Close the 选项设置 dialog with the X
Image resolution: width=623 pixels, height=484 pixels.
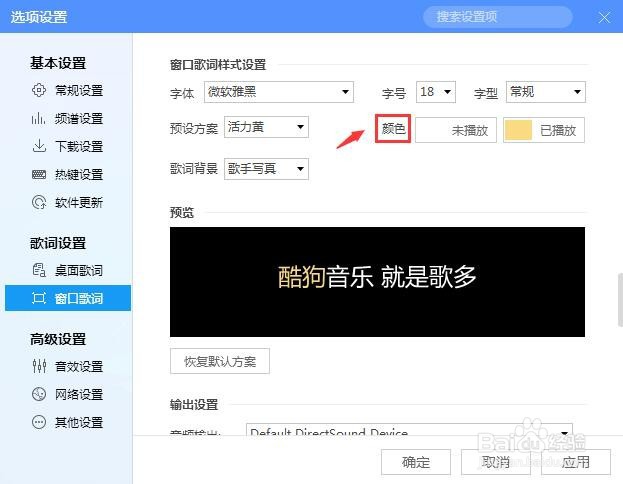(604, 17)
